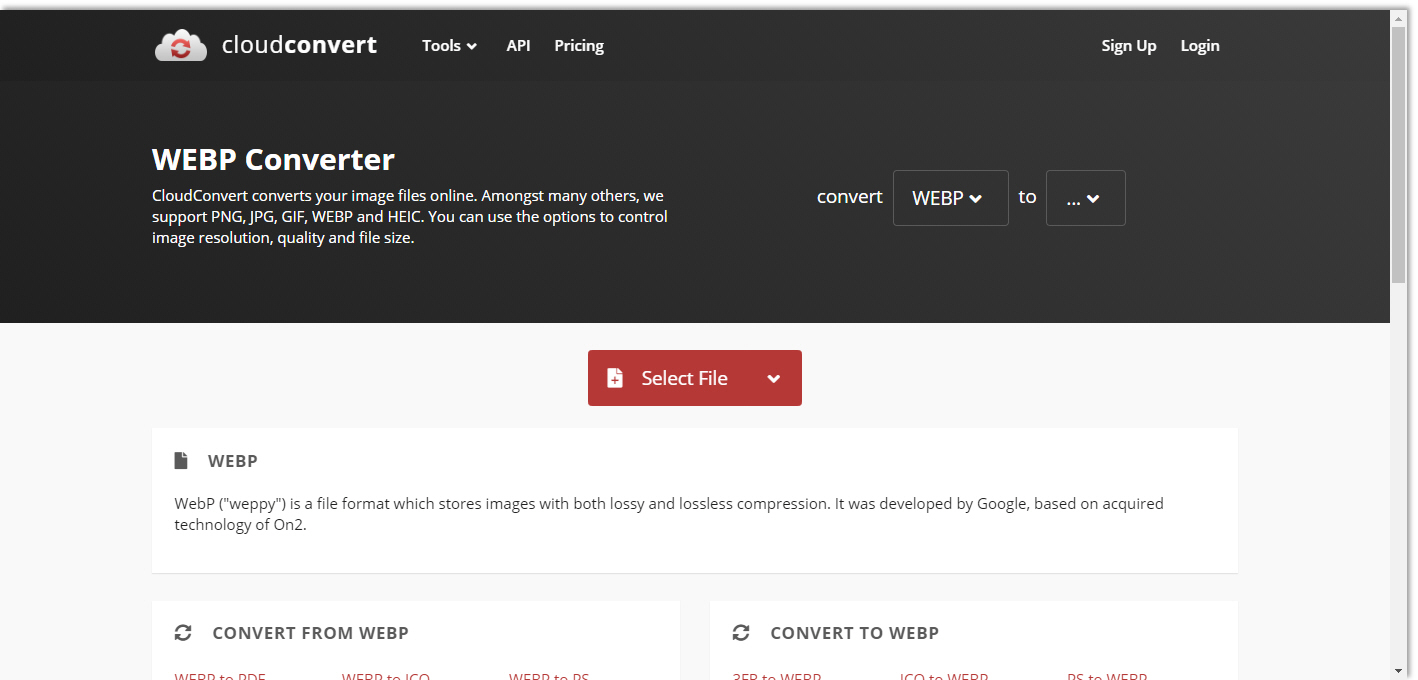This screenshot has height=680, width=1418.
Task: Click the Sign Up link
Action: coord(1129,46)
